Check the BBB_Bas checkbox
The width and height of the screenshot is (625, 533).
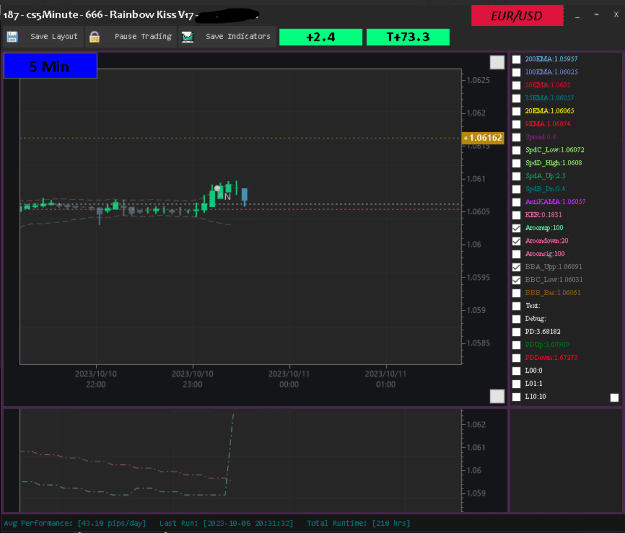(516, 293)
